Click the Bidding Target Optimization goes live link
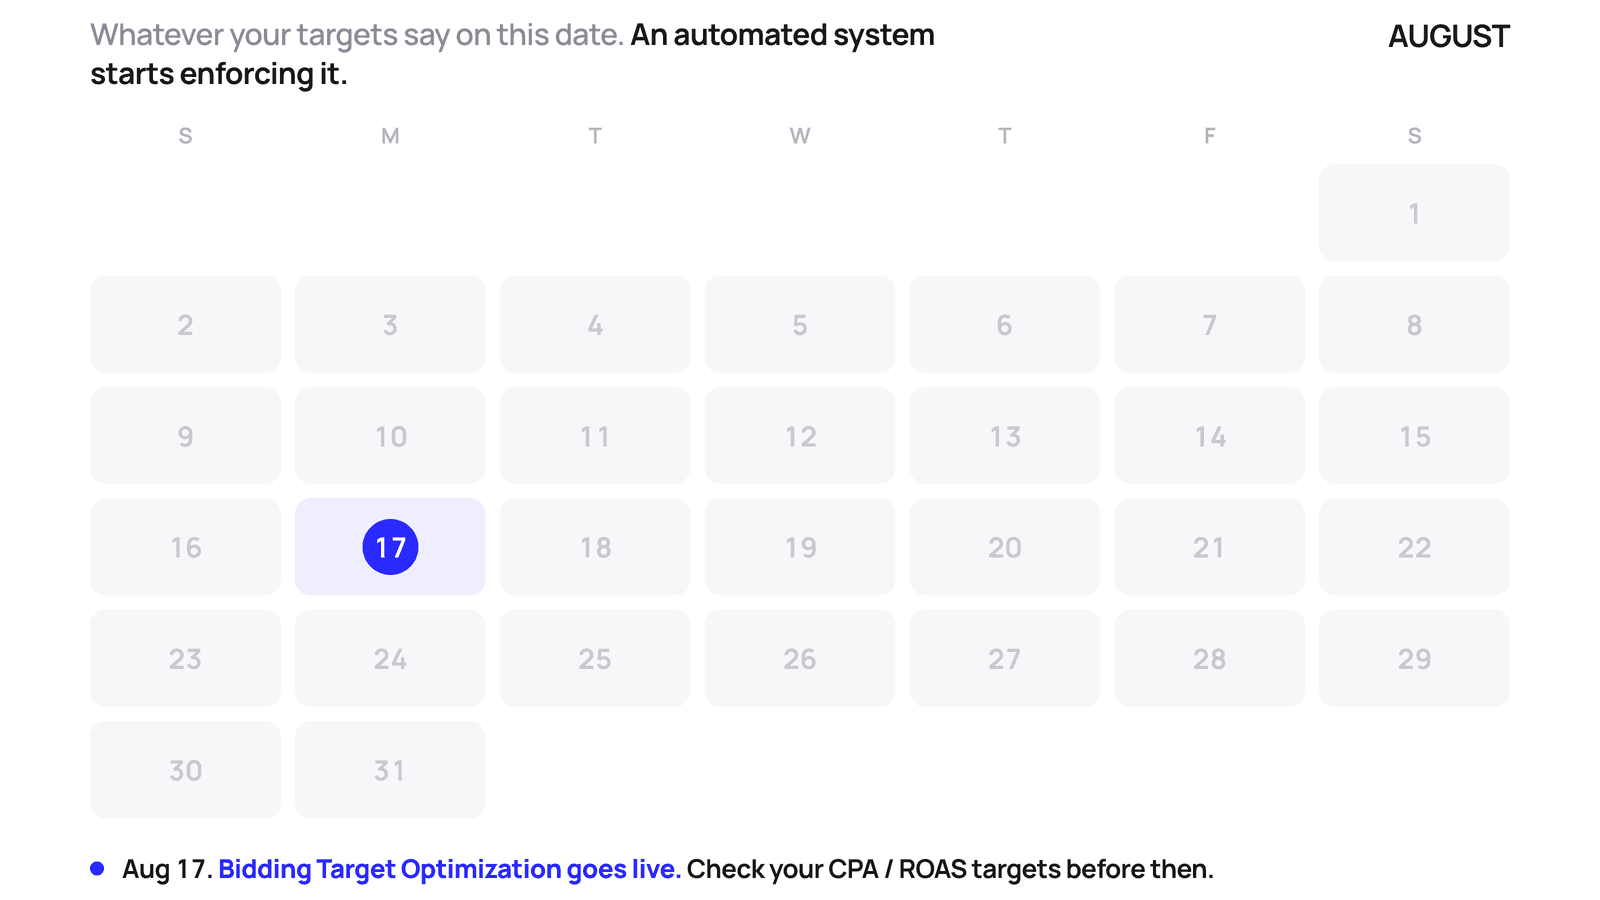 pyautogui.click(x=449, y=869)
